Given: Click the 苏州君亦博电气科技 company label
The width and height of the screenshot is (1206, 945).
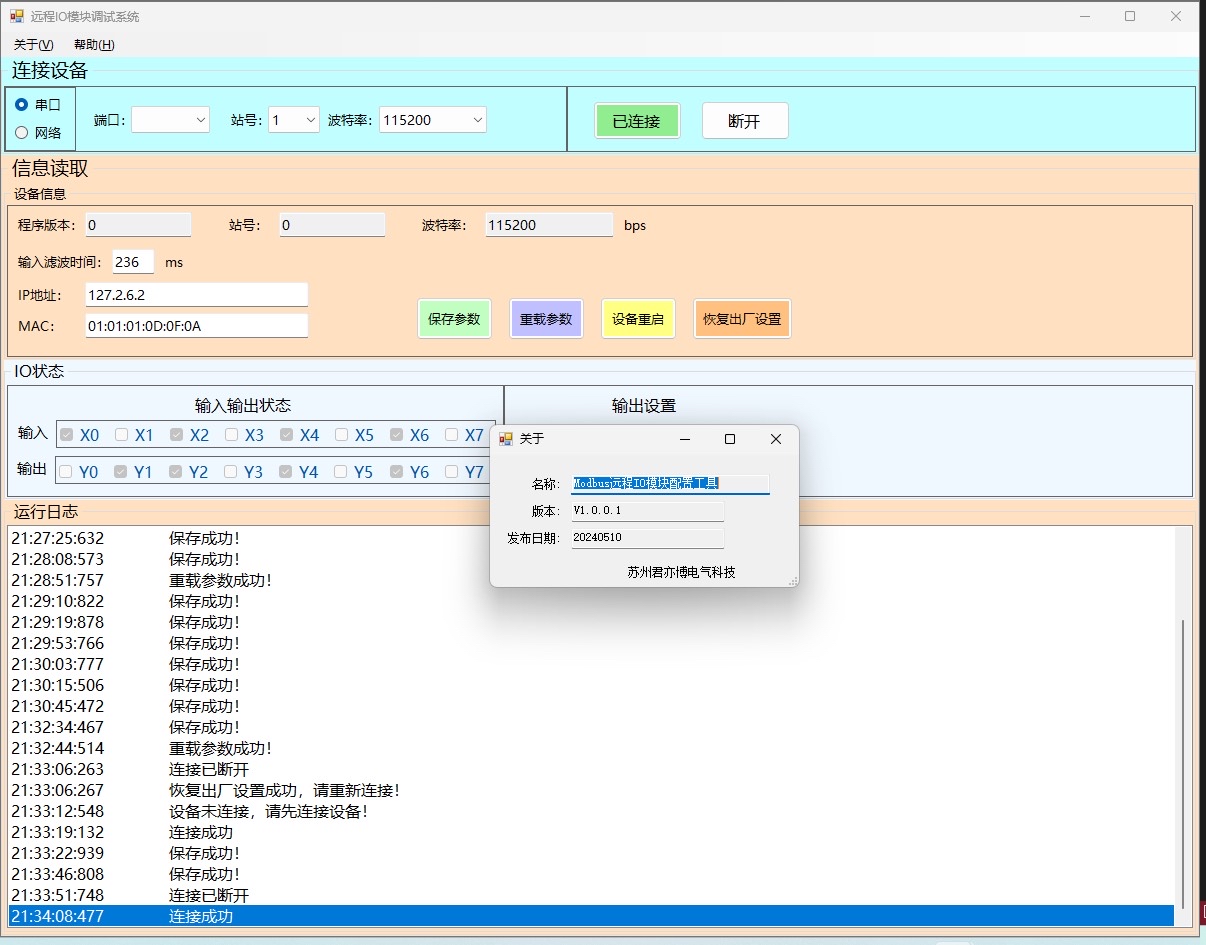Looking at the screenshot, I should tap(681, 573).
